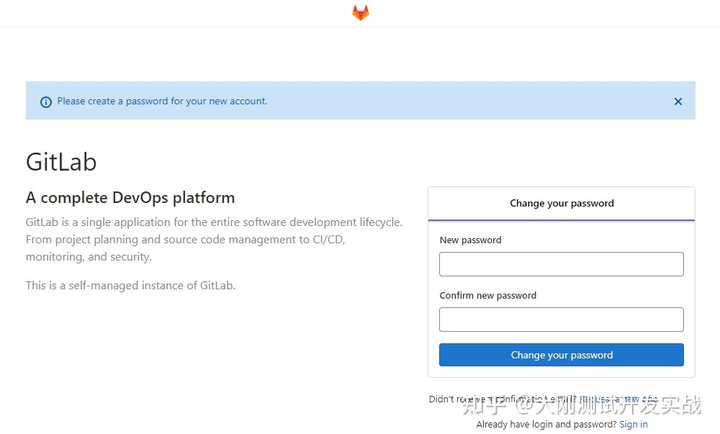Image resolution: width=720 pixels, height=434 pixels.
Task: Focus the New password field
Action: coord(561,264)
